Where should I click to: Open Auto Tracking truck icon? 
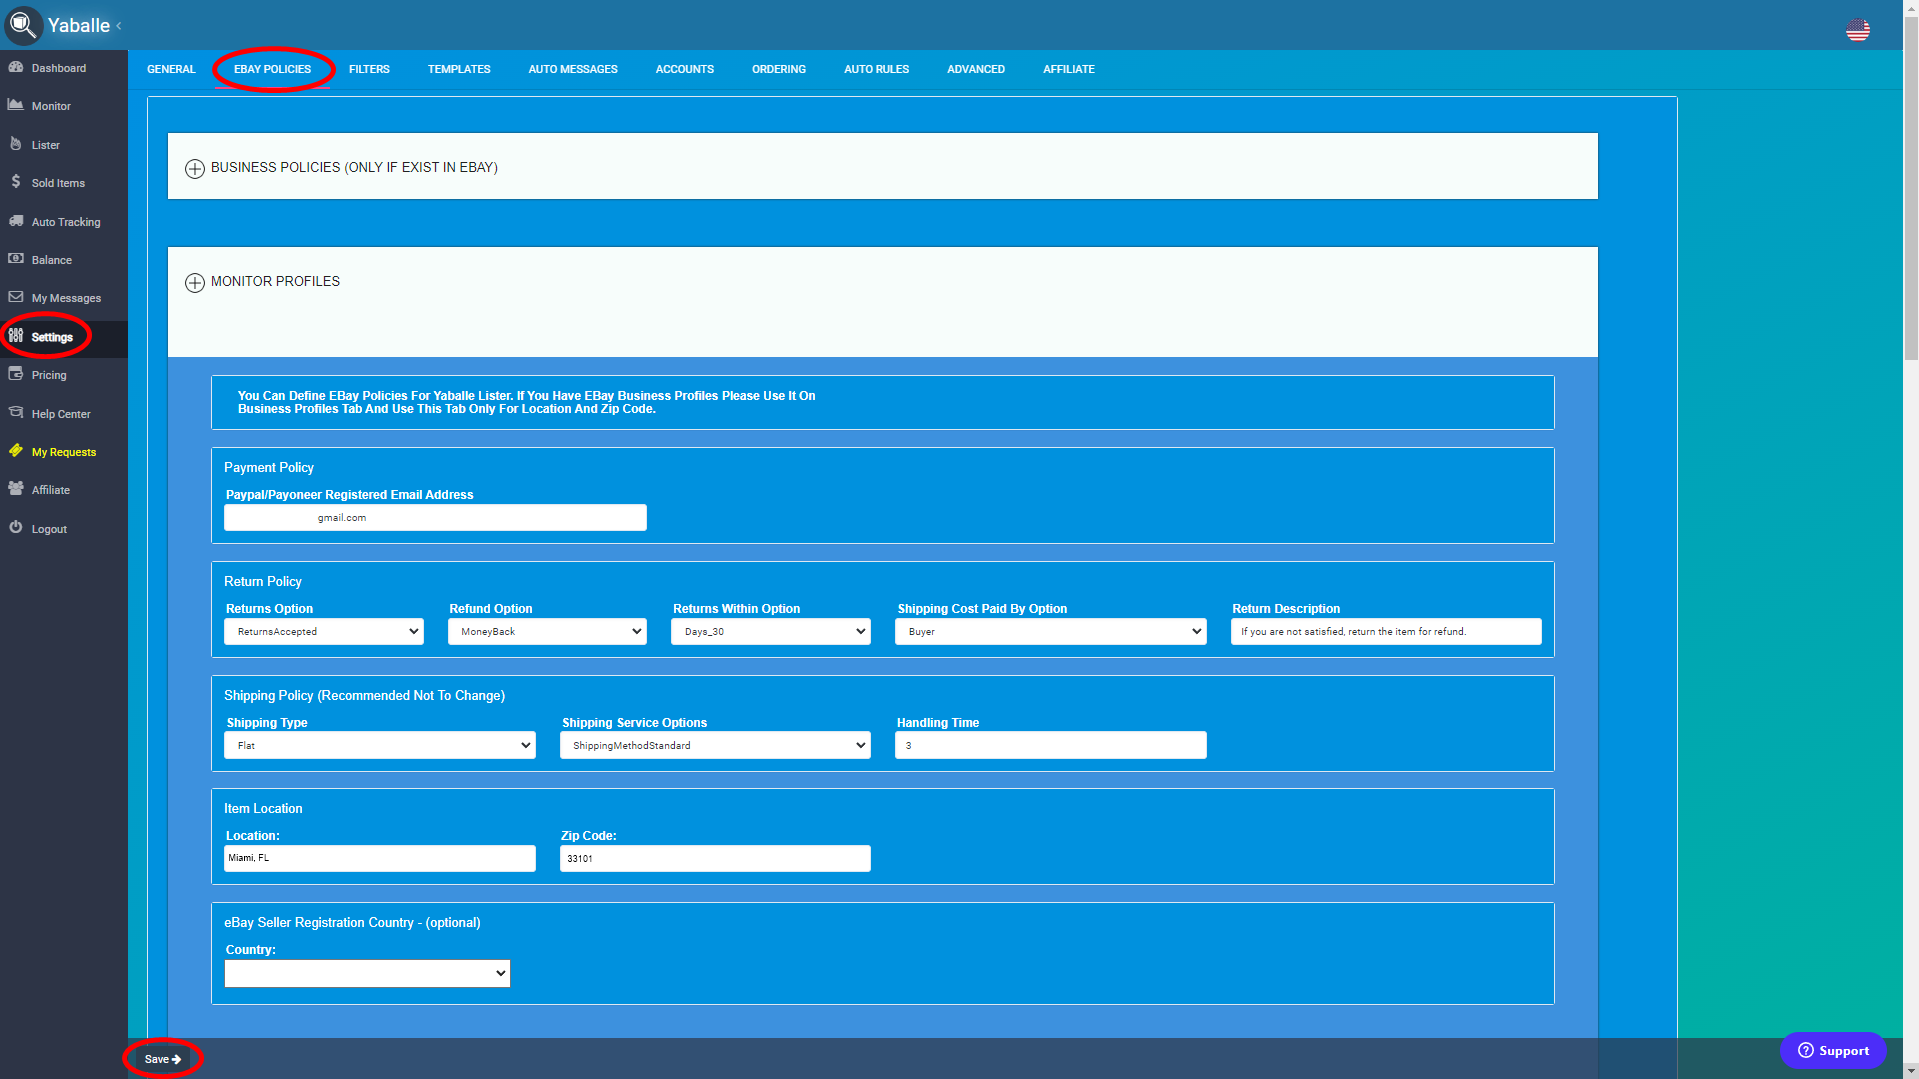pyautogui.click(x=16, y=221)
